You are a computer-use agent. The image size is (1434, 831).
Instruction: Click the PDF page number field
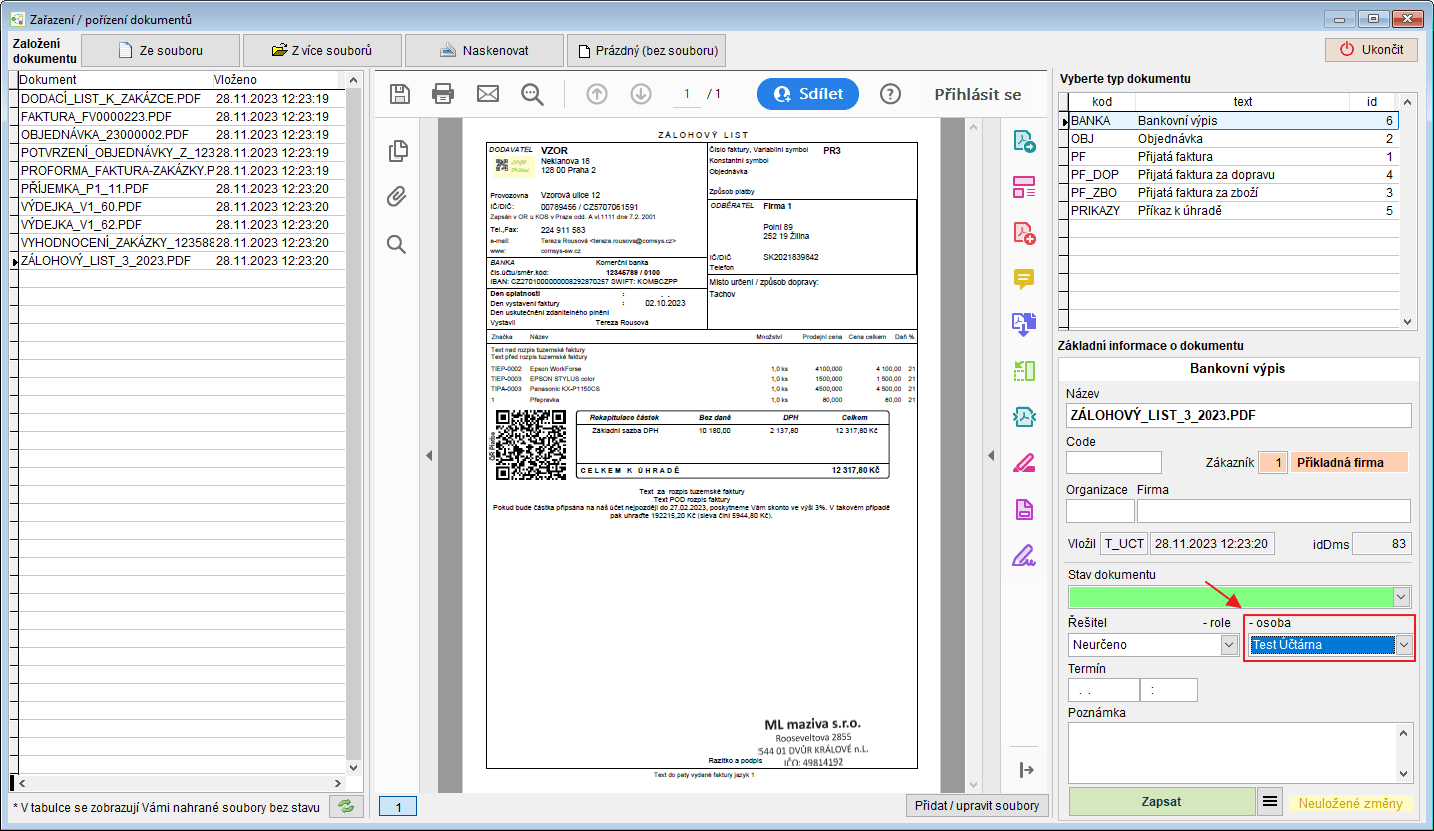click(686, 94)
